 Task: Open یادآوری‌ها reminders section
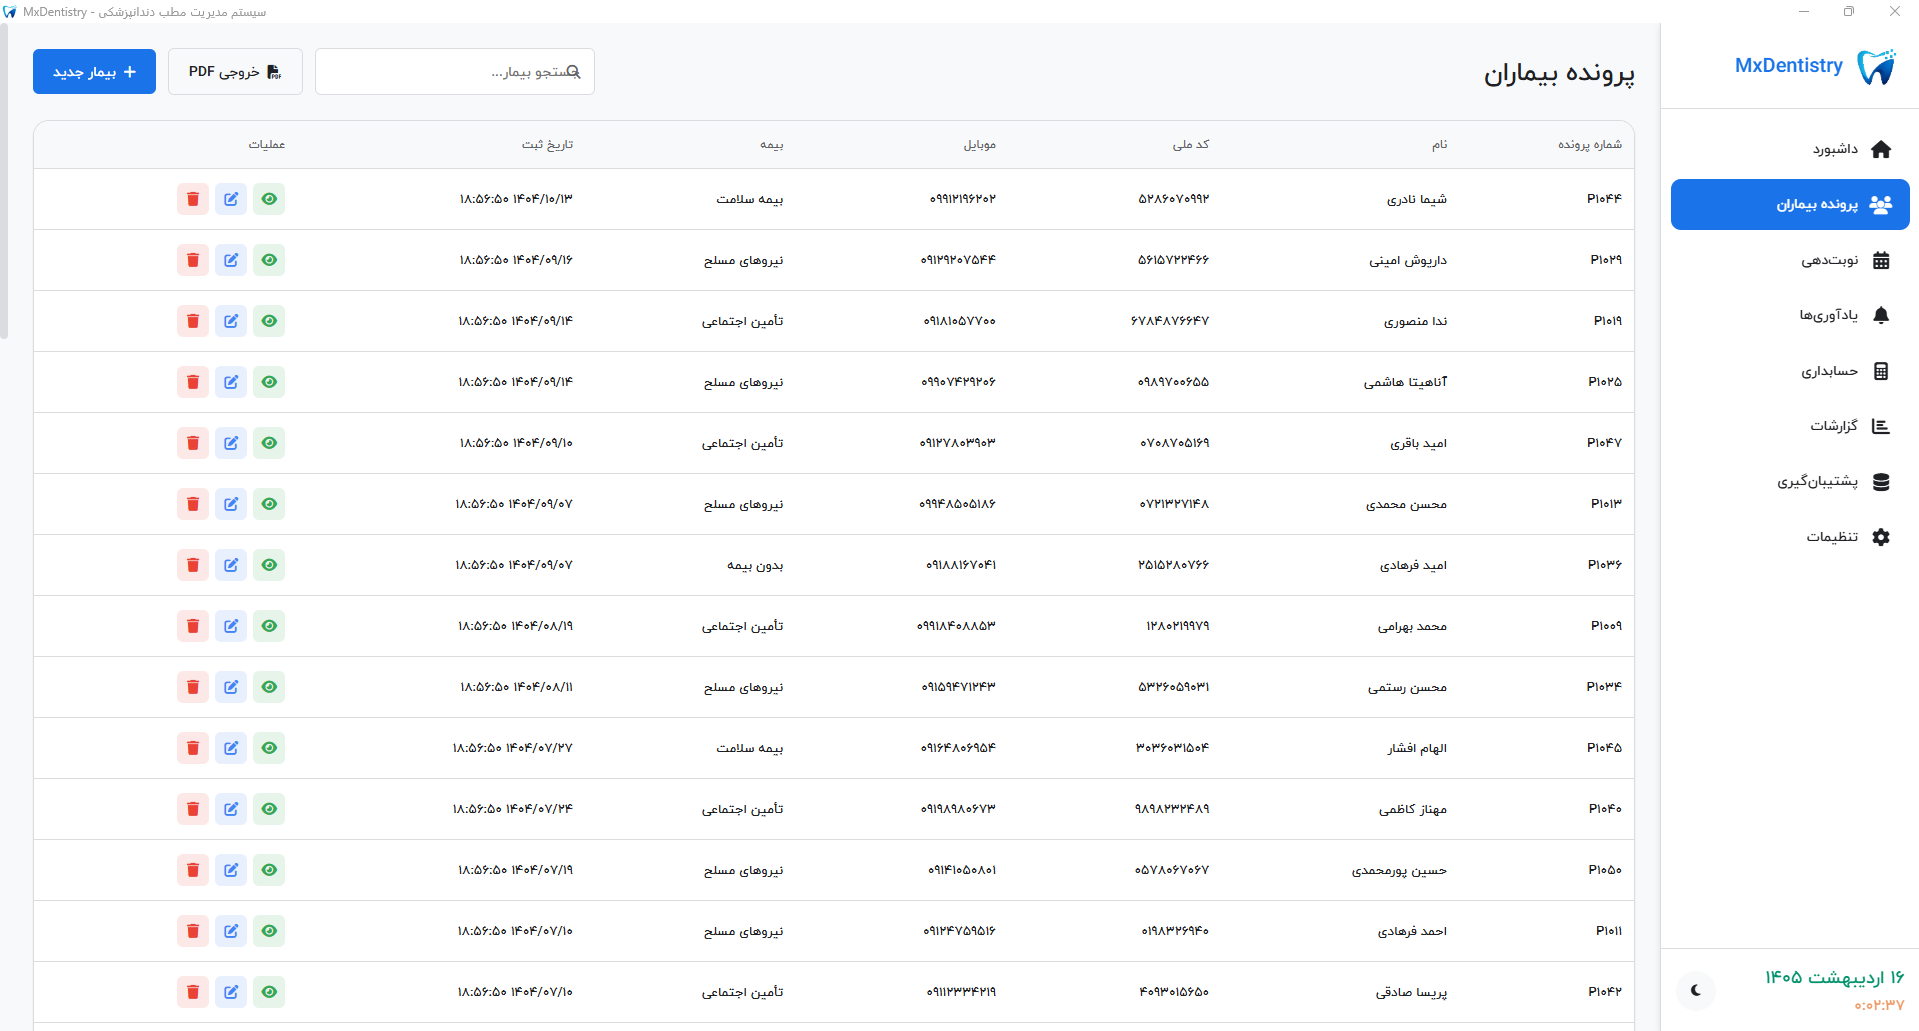coord(1790,315)
